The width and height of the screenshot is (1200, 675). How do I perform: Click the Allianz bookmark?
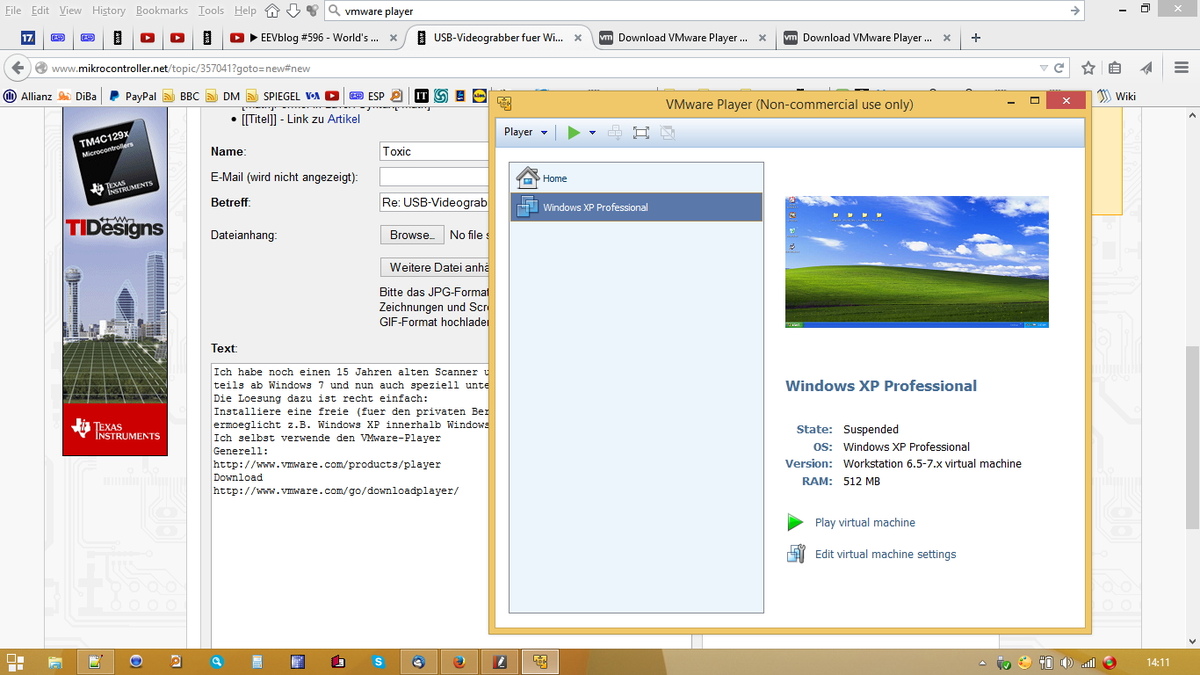(28, 97)
